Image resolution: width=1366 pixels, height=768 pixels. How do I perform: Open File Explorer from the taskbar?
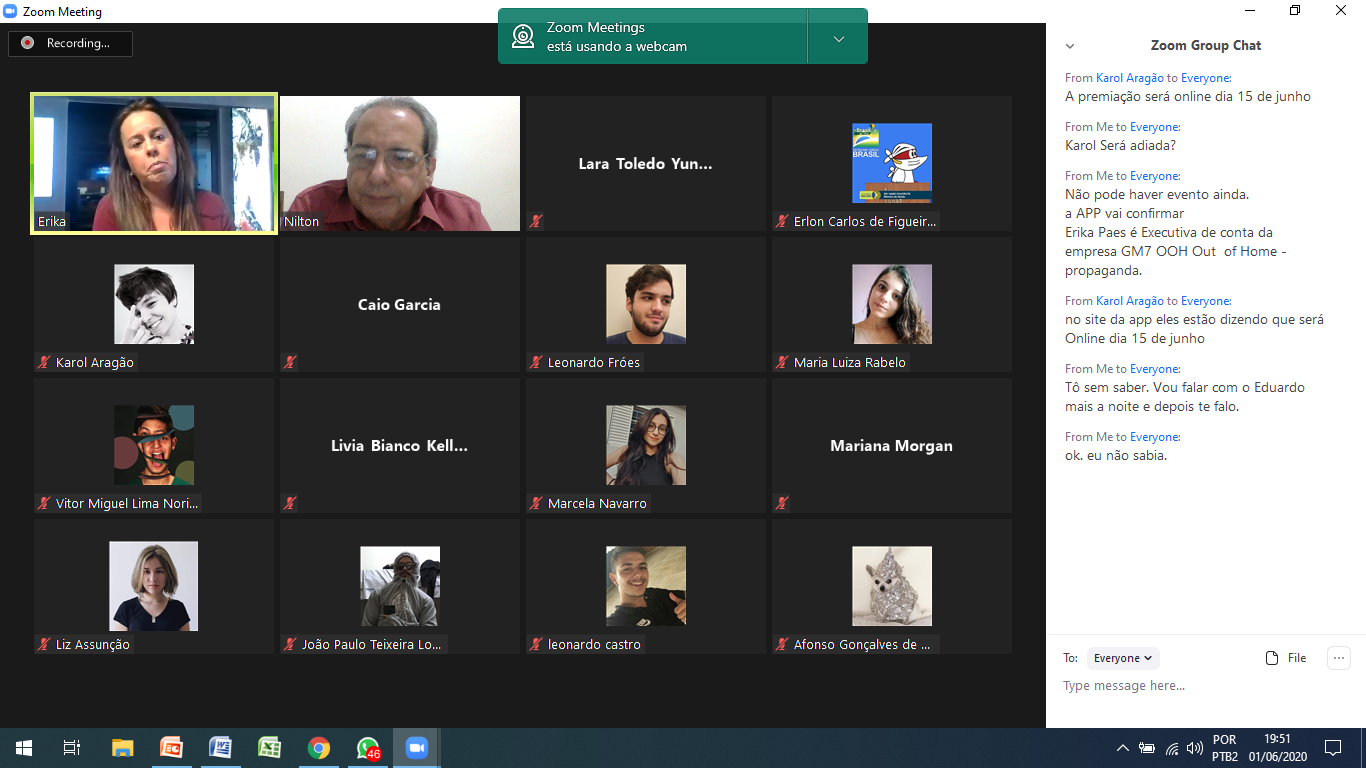(122, 748)
